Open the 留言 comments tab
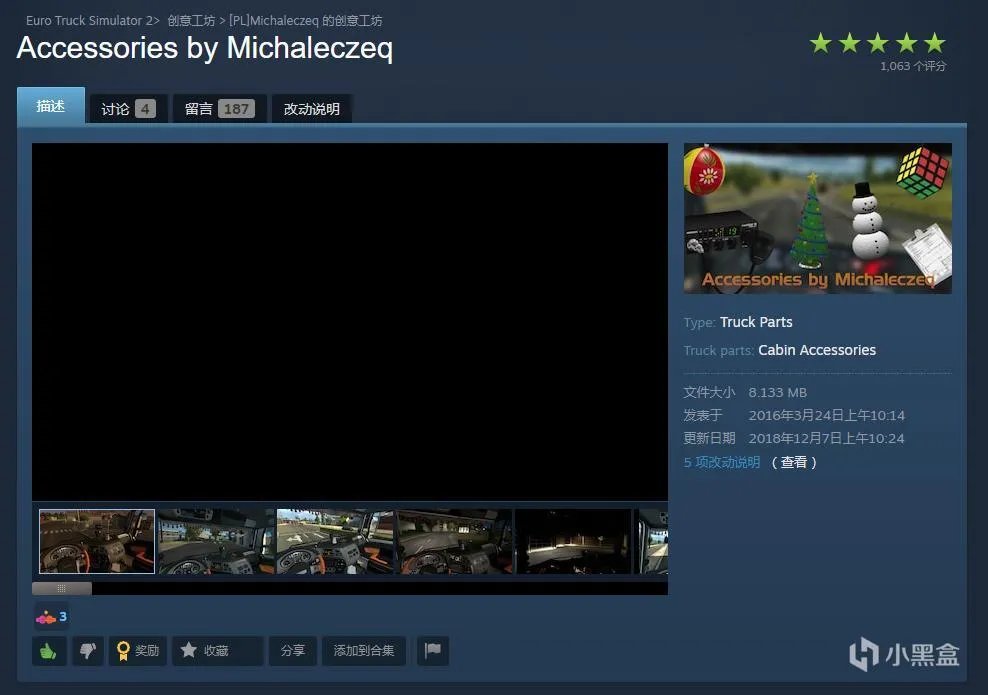Image resolution: width=988 pixels, height=695 pixels. coord(218,109)
